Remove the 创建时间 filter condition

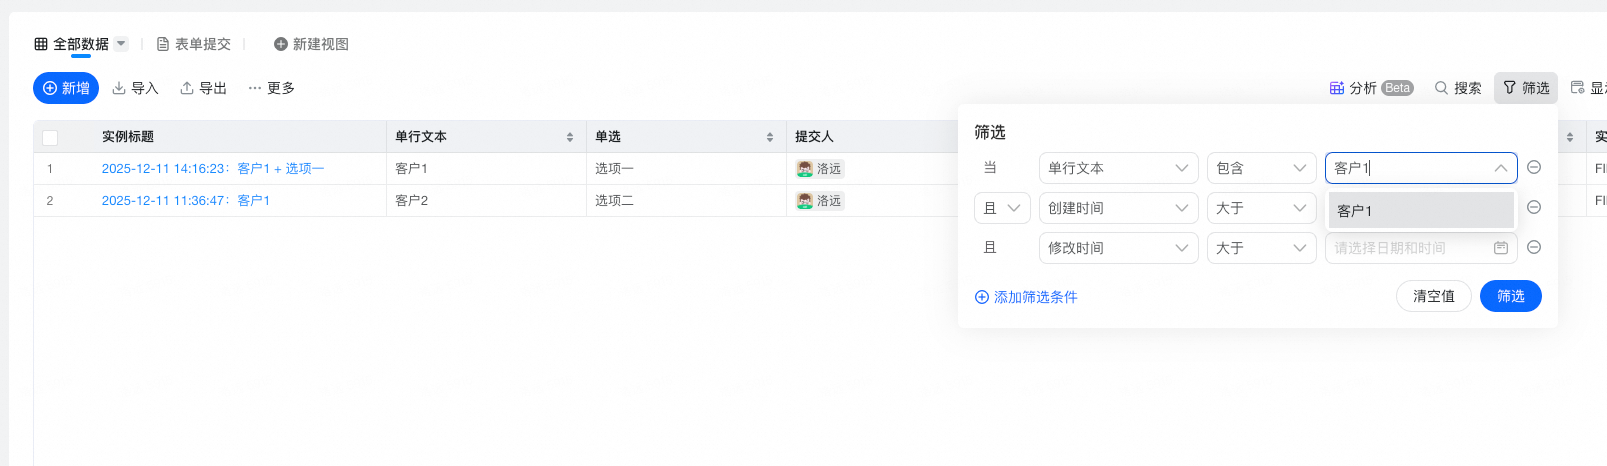[1534, 207]
